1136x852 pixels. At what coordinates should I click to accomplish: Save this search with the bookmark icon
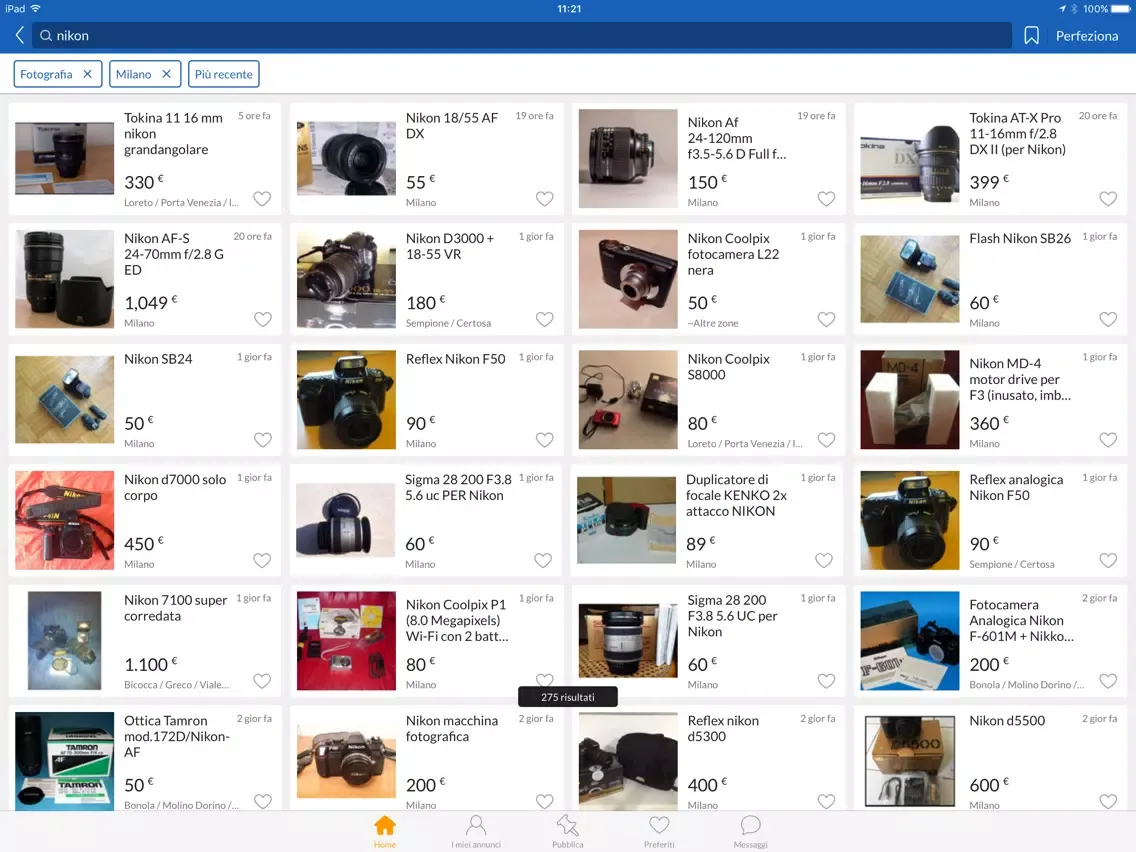coord(1031,36)
